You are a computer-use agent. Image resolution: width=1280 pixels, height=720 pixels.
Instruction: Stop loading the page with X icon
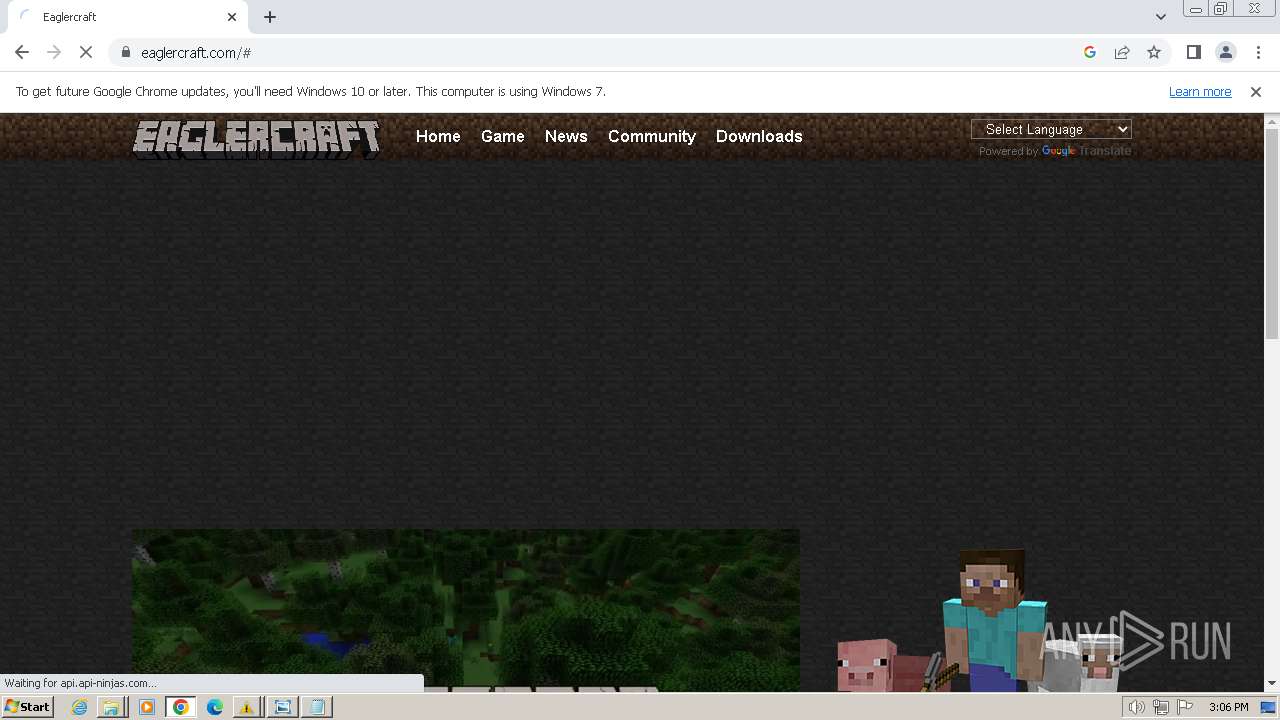(86, 52)
